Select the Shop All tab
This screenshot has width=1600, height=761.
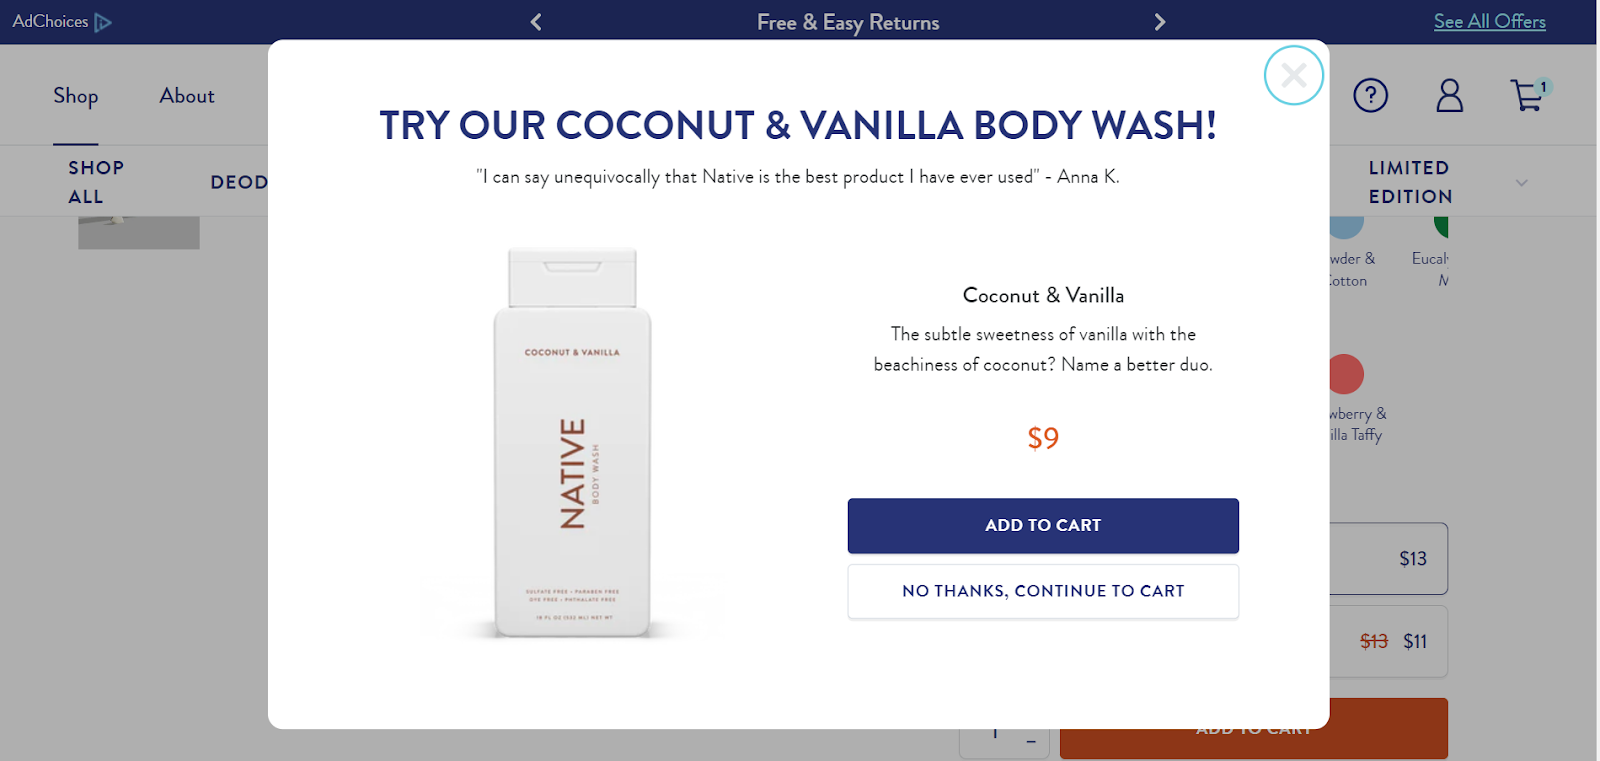[x=96, y=182]
